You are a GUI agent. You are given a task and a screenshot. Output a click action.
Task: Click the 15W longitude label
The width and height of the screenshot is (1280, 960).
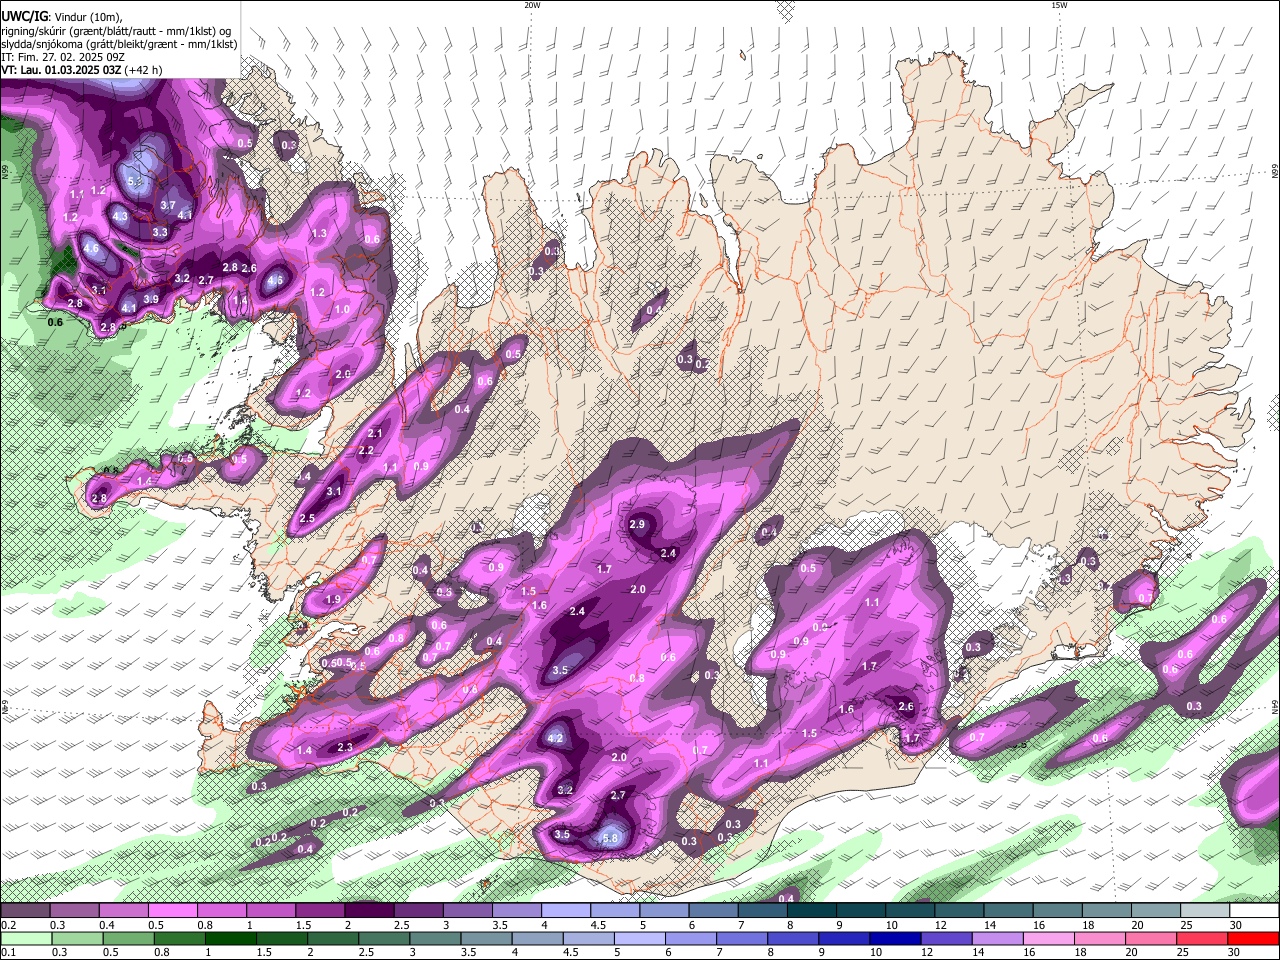(x=1059, y=5)
